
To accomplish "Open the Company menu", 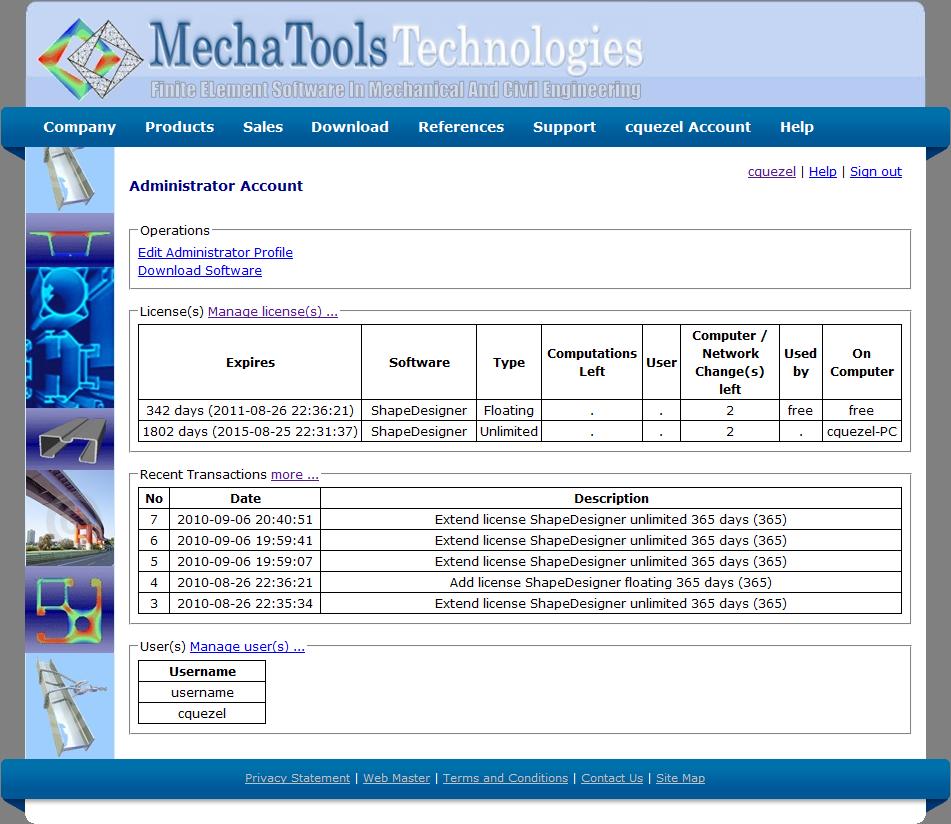I will (79, 127).
